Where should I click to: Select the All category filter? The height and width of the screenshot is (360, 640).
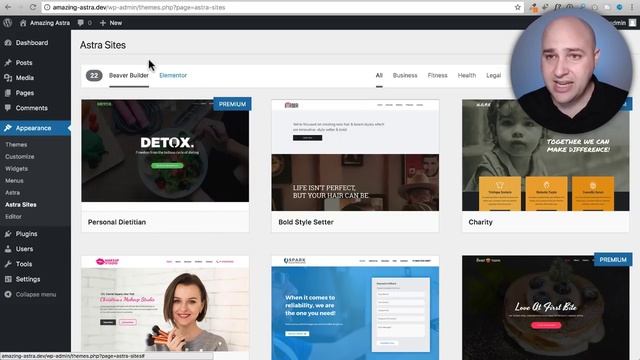click(379, 75)
